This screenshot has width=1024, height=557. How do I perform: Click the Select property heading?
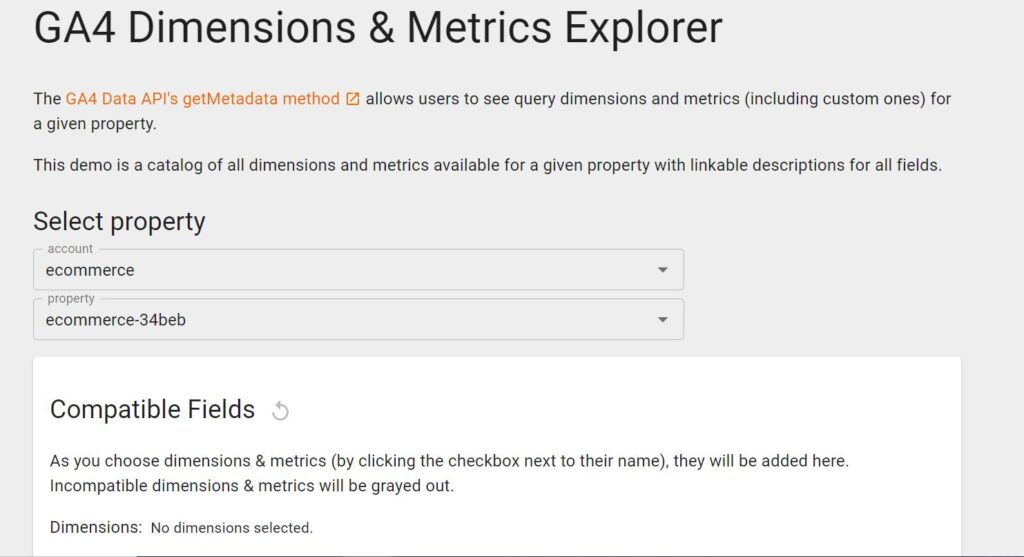click(120, 221)
